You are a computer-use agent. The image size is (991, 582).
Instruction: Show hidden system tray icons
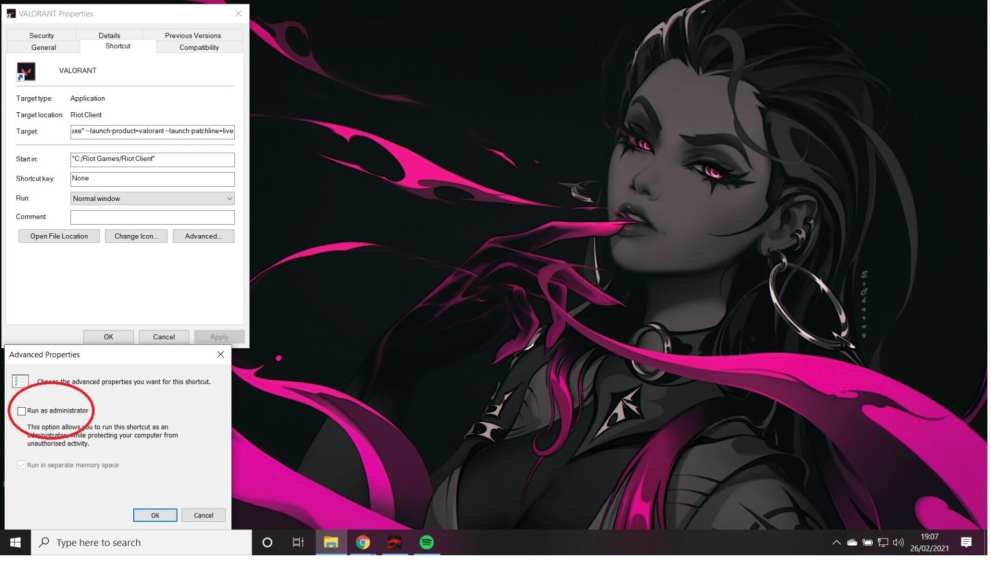[x=836, y=542]
